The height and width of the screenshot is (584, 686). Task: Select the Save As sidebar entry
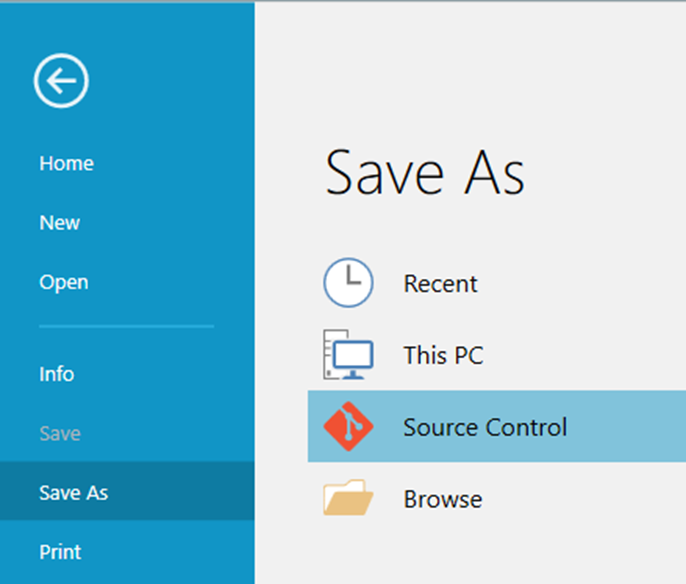pos(74,493)
